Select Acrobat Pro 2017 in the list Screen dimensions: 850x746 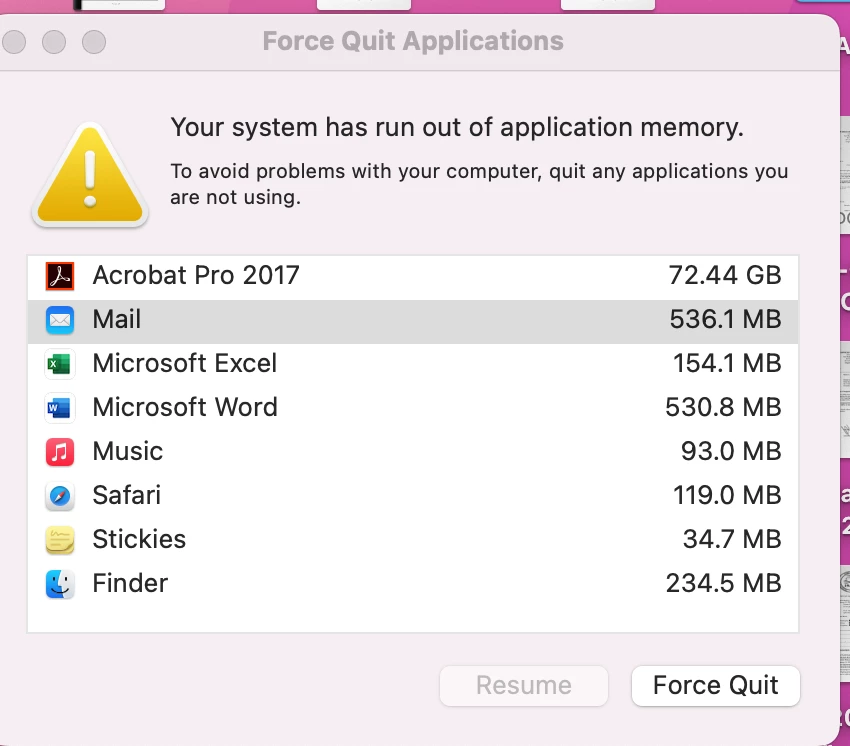(x=196, y=275)
